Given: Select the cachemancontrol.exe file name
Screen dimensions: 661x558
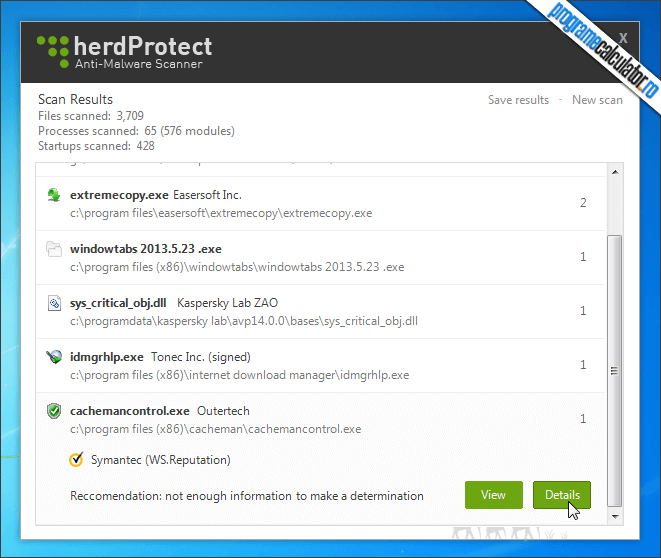Looking at the screenshot, I should click(x=129, y=411).
